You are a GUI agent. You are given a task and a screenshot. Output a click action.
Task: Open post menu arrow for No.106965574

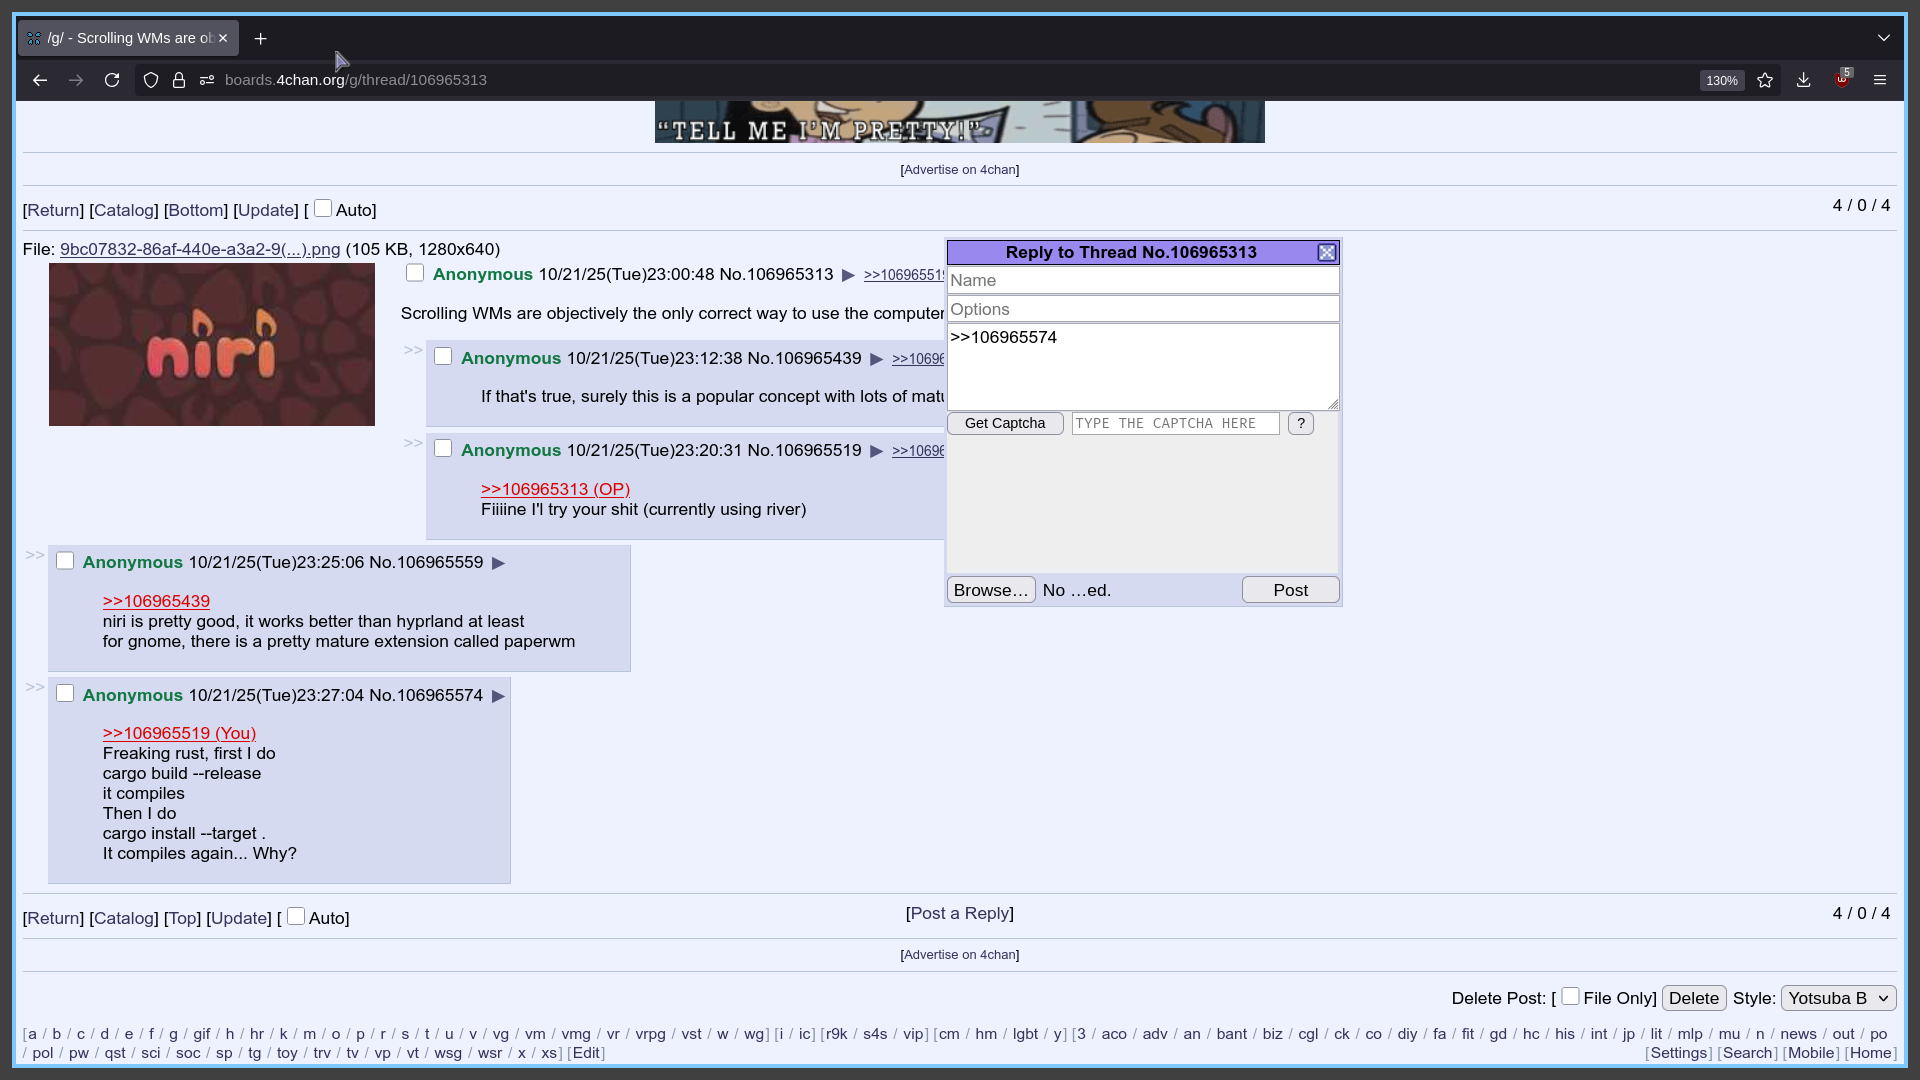pos(498,696)
